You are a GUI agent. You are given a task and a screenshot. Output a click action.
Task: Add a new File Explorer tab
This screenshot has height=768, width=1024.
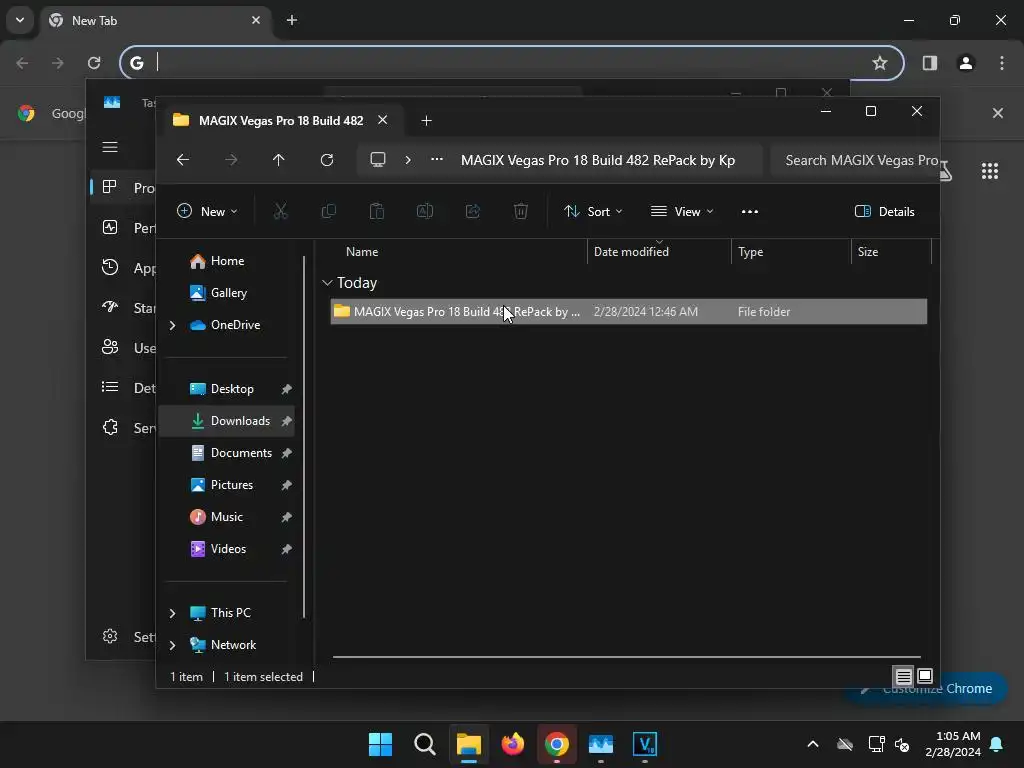click(426, 120)
